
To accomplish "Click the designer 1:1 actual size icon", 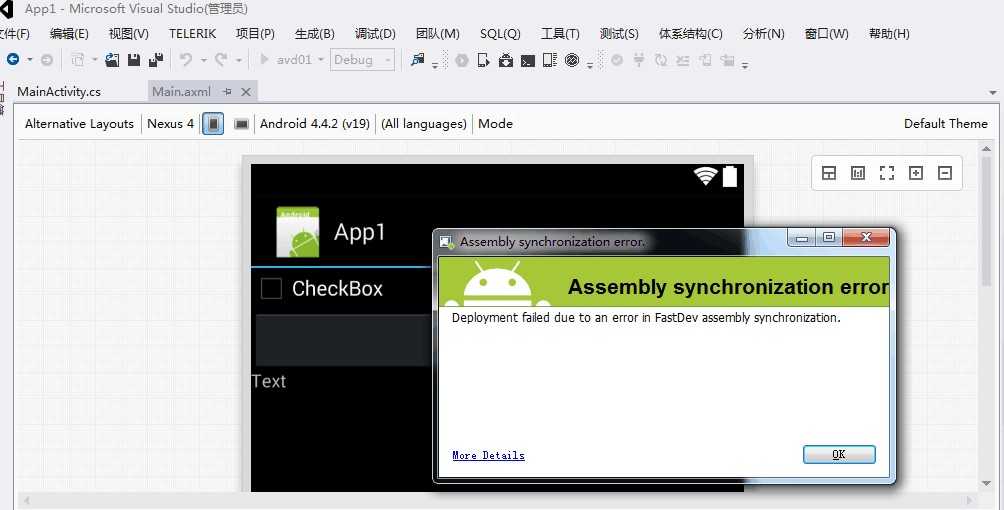I will (858, 173).
